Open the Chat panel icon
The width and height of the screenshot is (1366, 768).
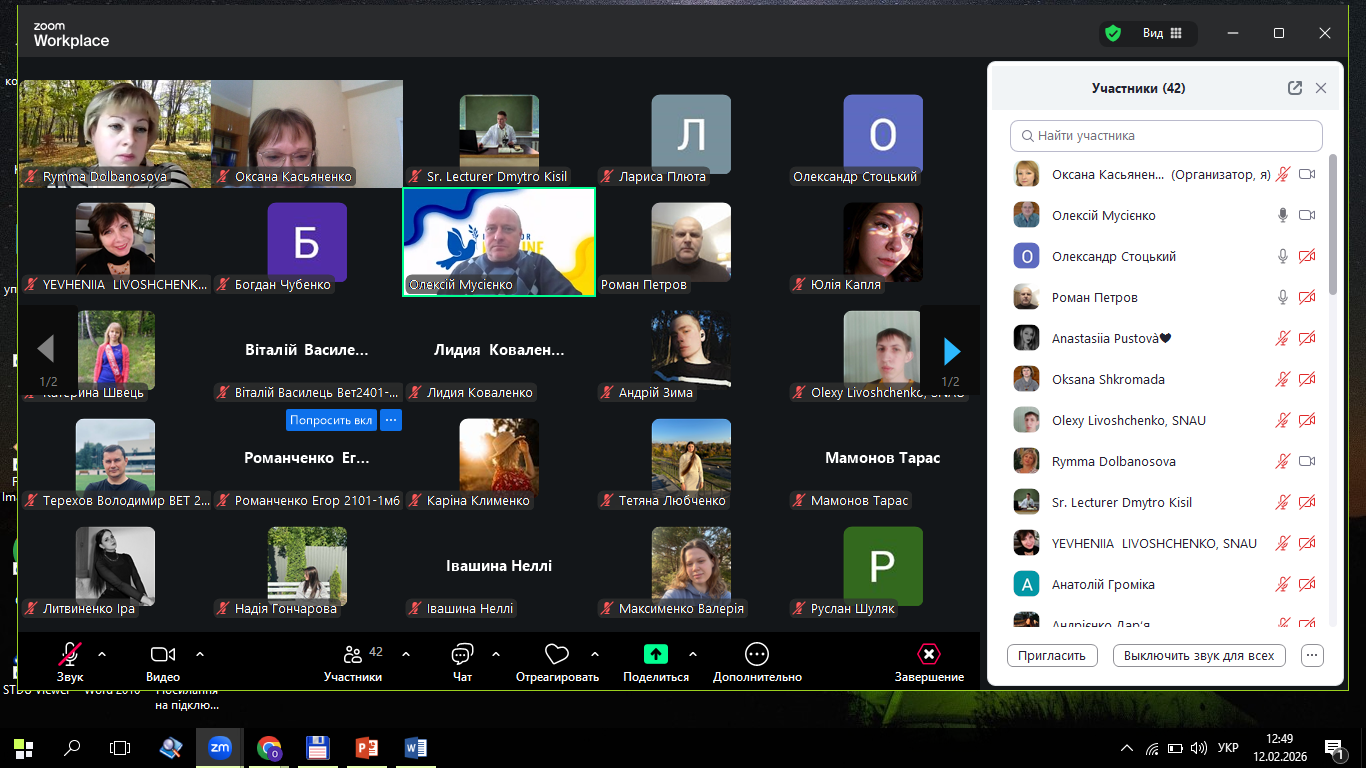point(462,655)
